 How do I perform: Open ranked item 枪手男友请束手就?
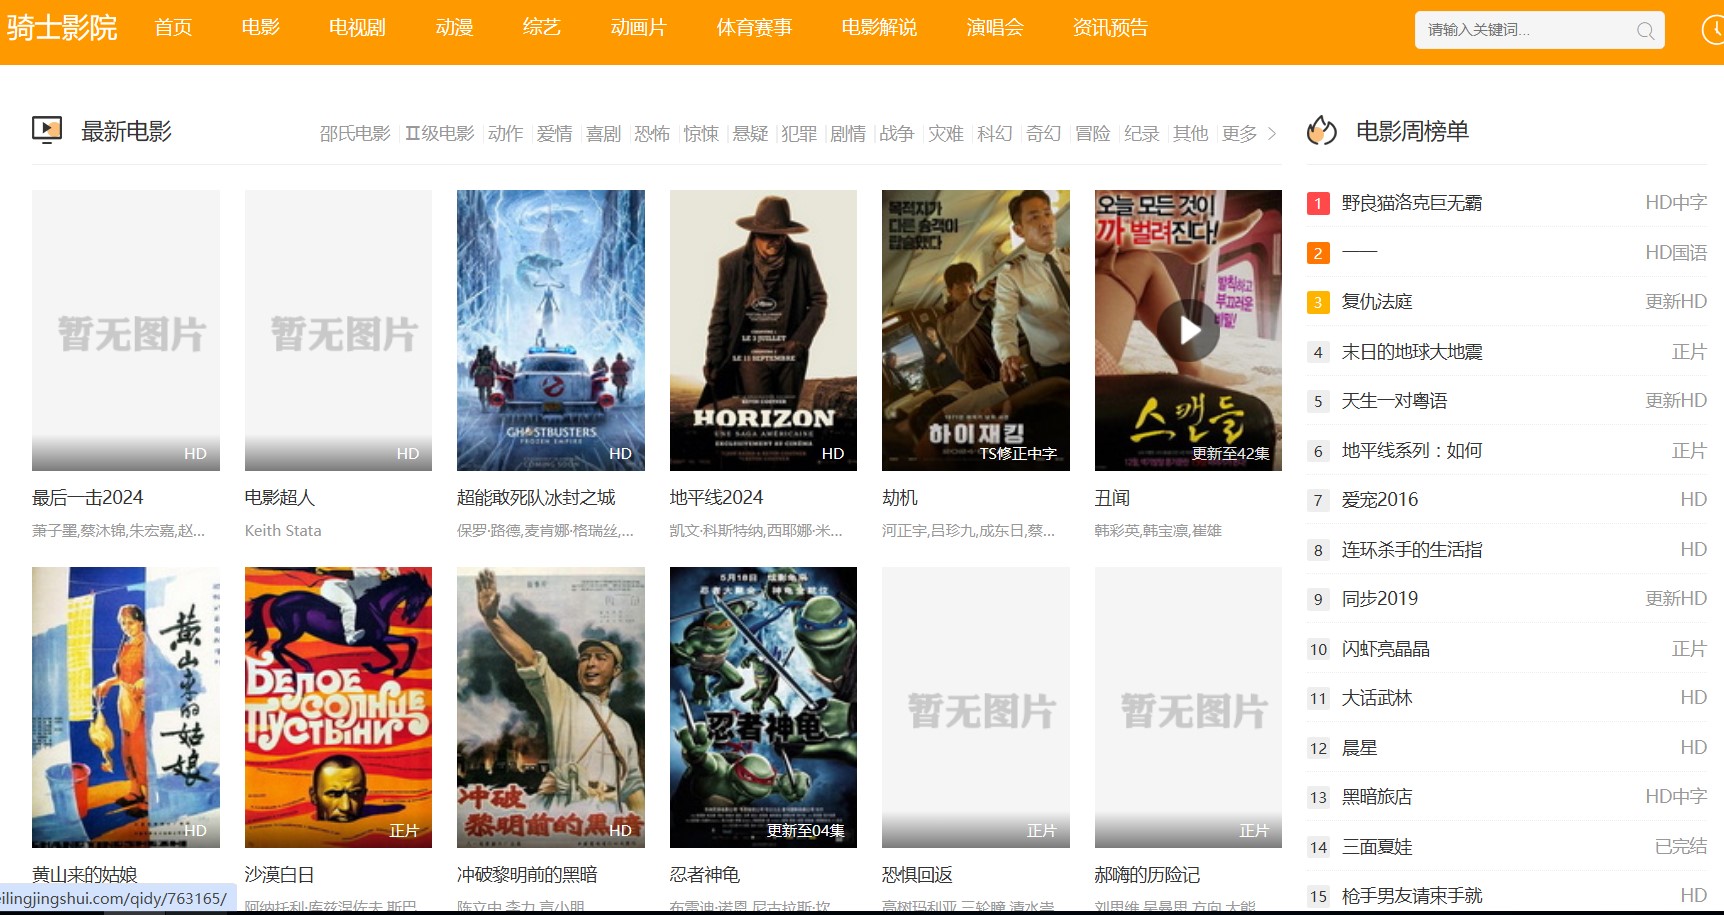[1411, 896]
